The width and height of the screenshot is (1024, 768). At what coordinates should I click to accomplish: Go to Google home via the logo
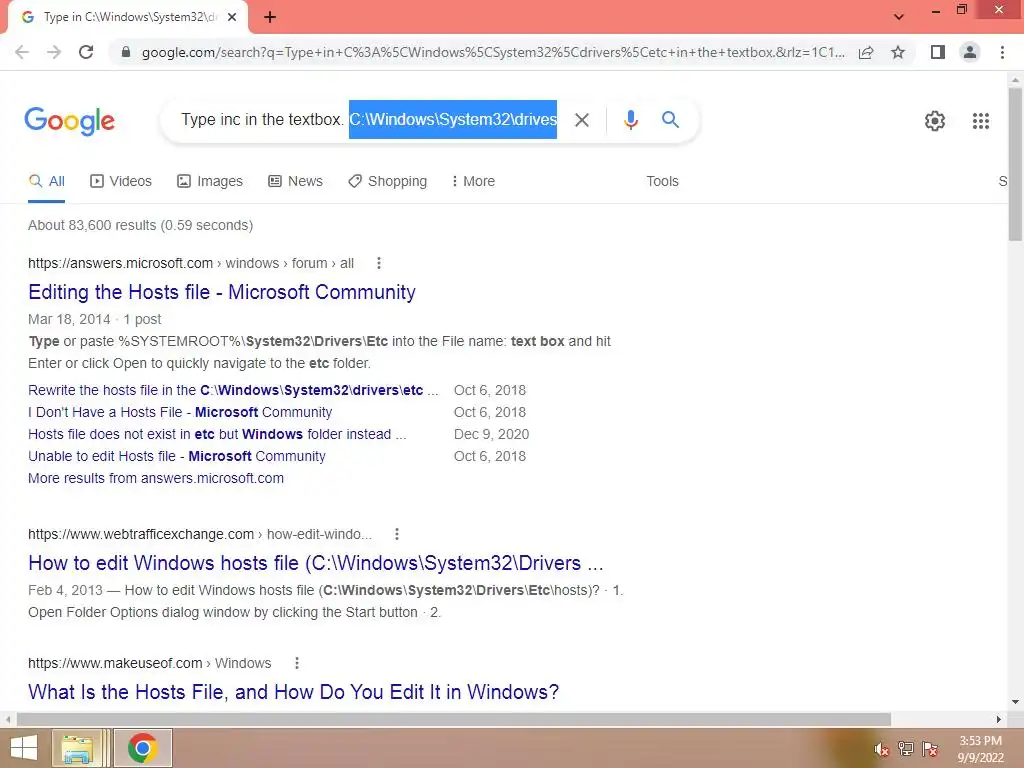coord(70,121)
